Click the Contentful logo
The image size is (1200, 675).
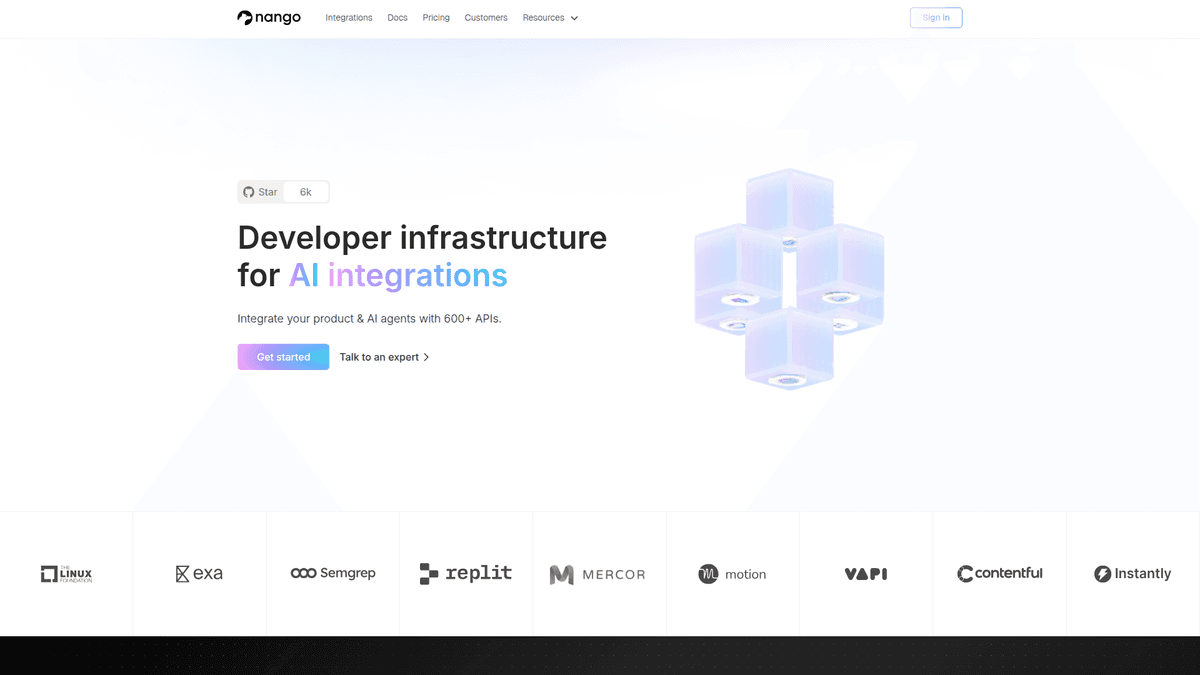tap(1000, 574)
